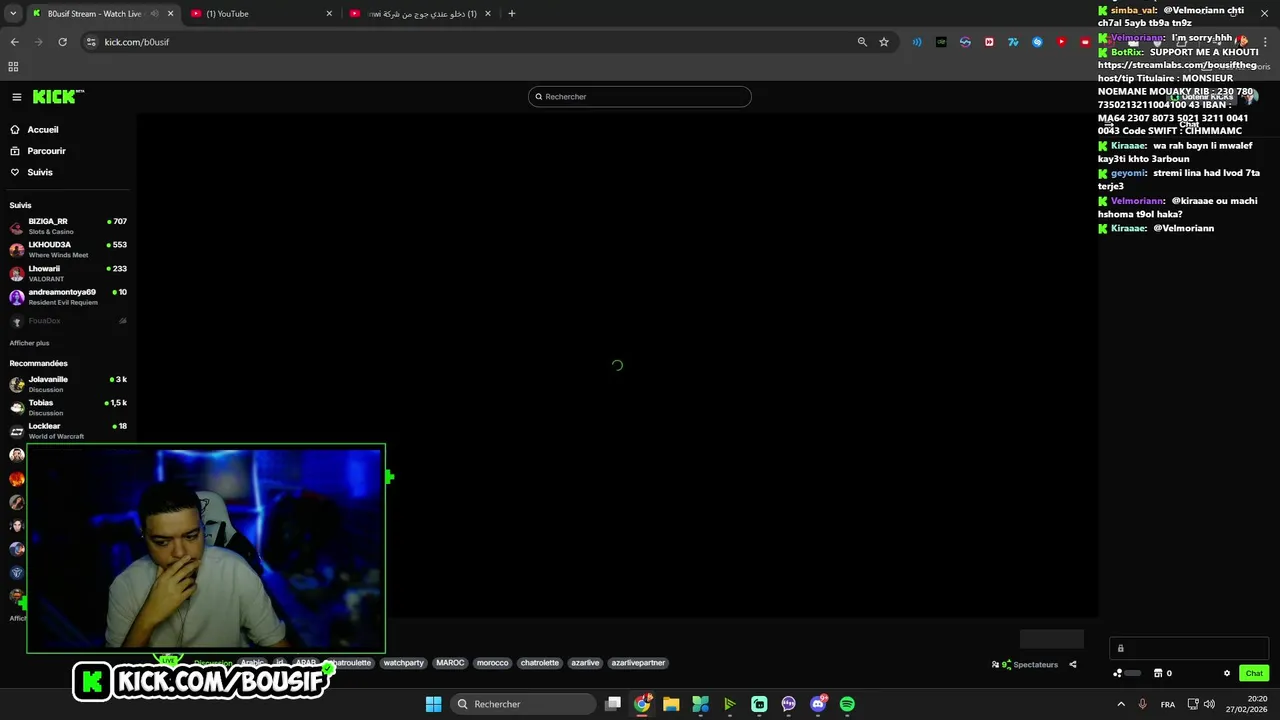Close the B0usif Stream tab
The width and height of the screenshot is (1280, 720).
point(170,14)
